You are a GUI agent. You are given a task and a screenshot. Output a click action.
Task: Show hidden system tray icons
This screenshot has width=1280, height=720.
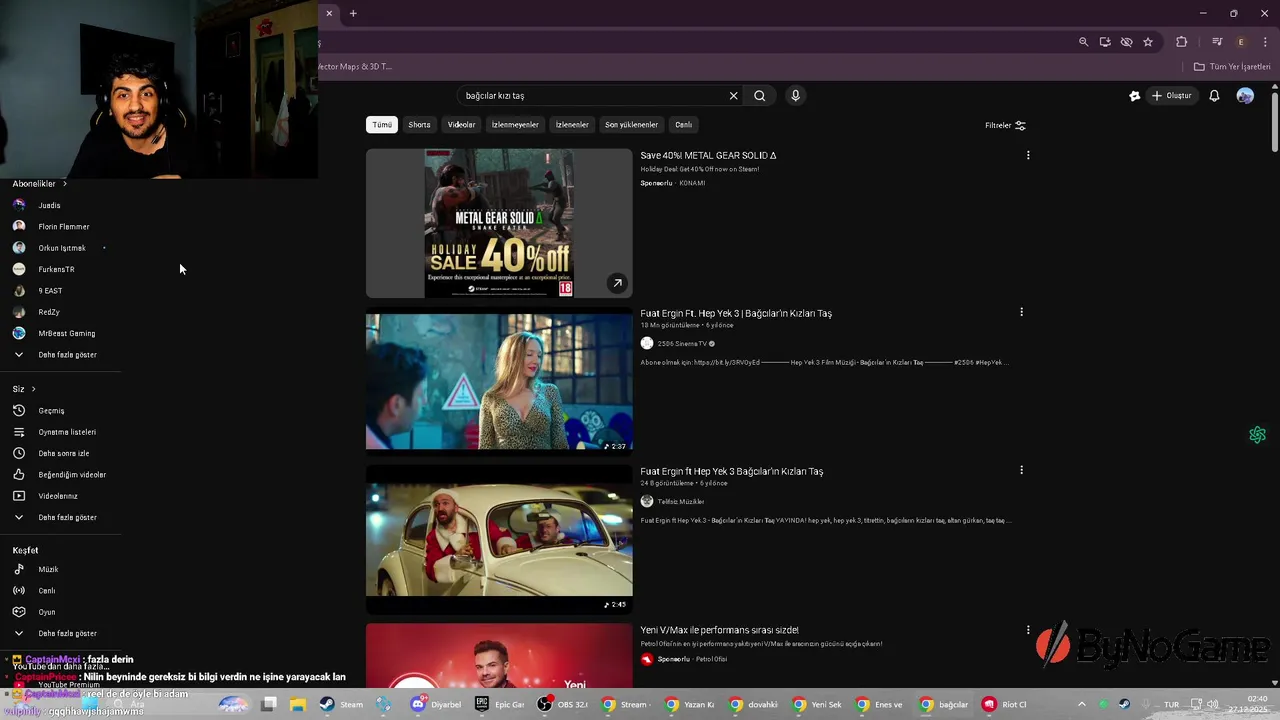pos(1081,704)
